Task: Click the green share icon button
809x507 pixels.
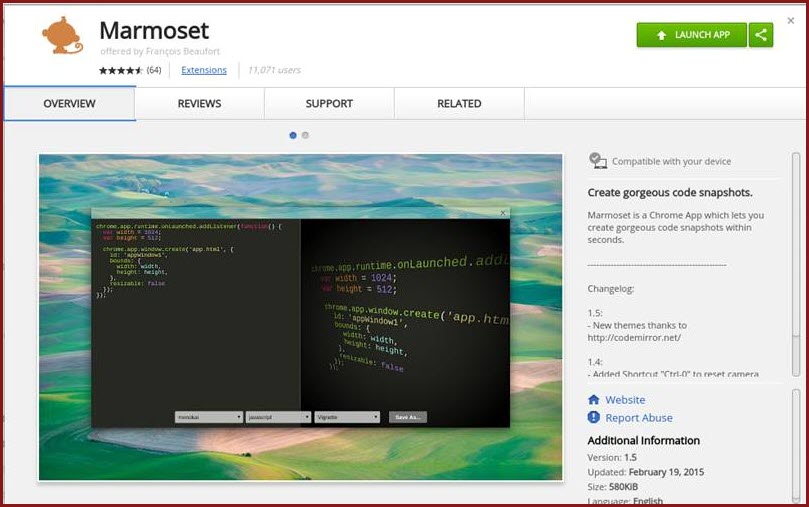Action: point(762,35)
